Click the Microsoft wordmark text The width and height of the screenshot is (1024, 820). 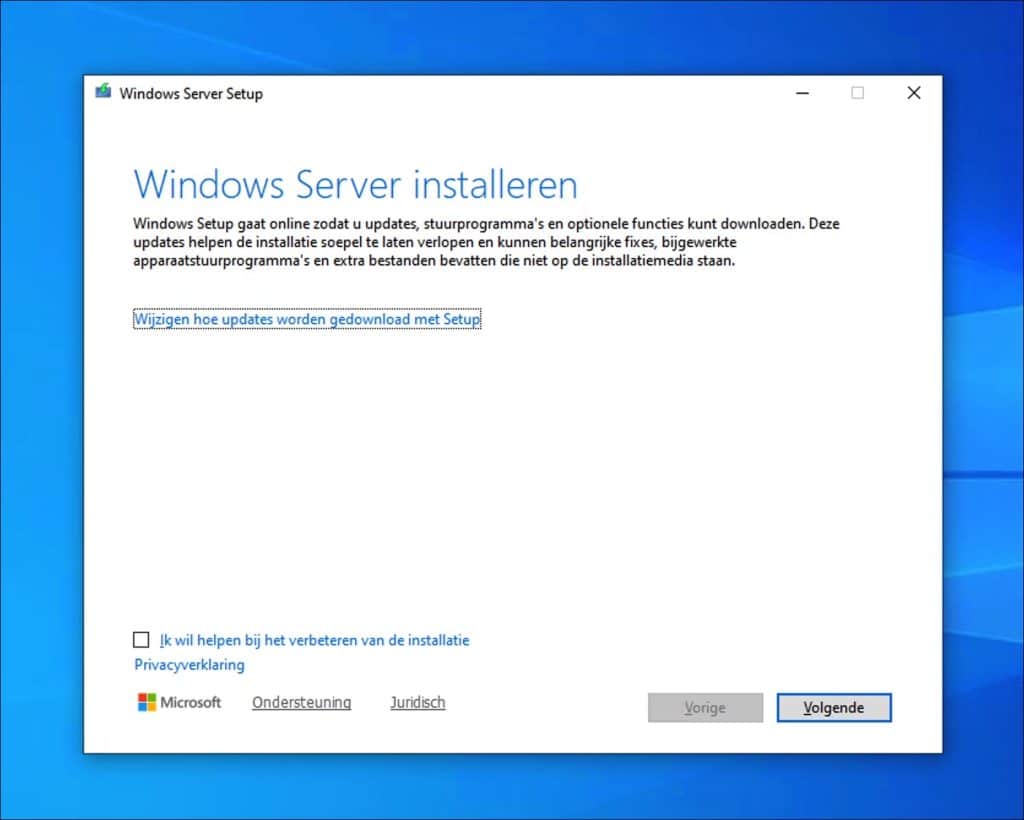[x=191, y=703]
